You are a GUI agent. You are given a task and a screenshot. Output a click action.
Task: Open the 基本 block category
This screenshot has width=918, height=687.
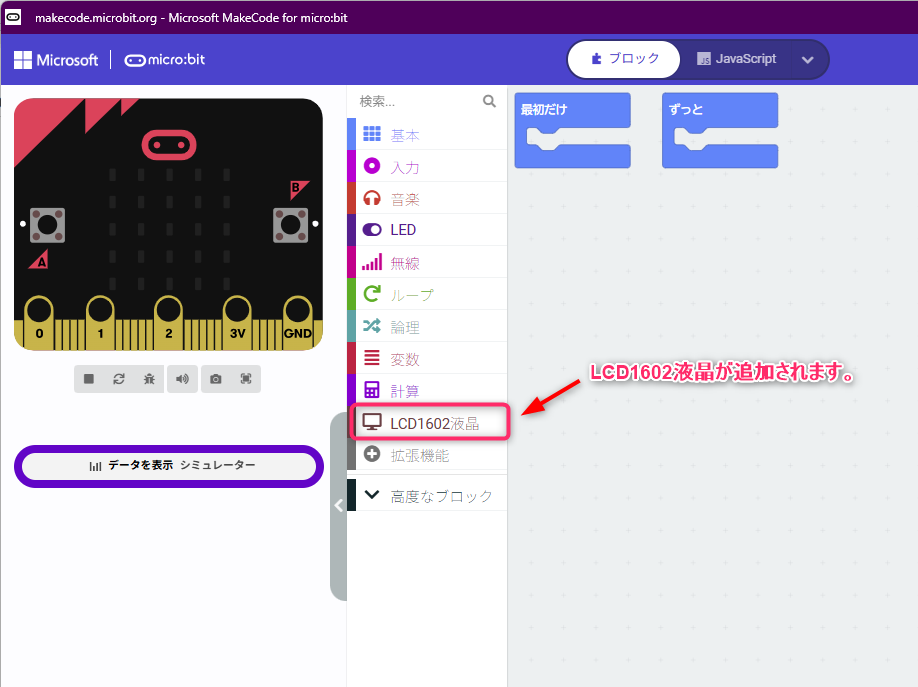427,134
